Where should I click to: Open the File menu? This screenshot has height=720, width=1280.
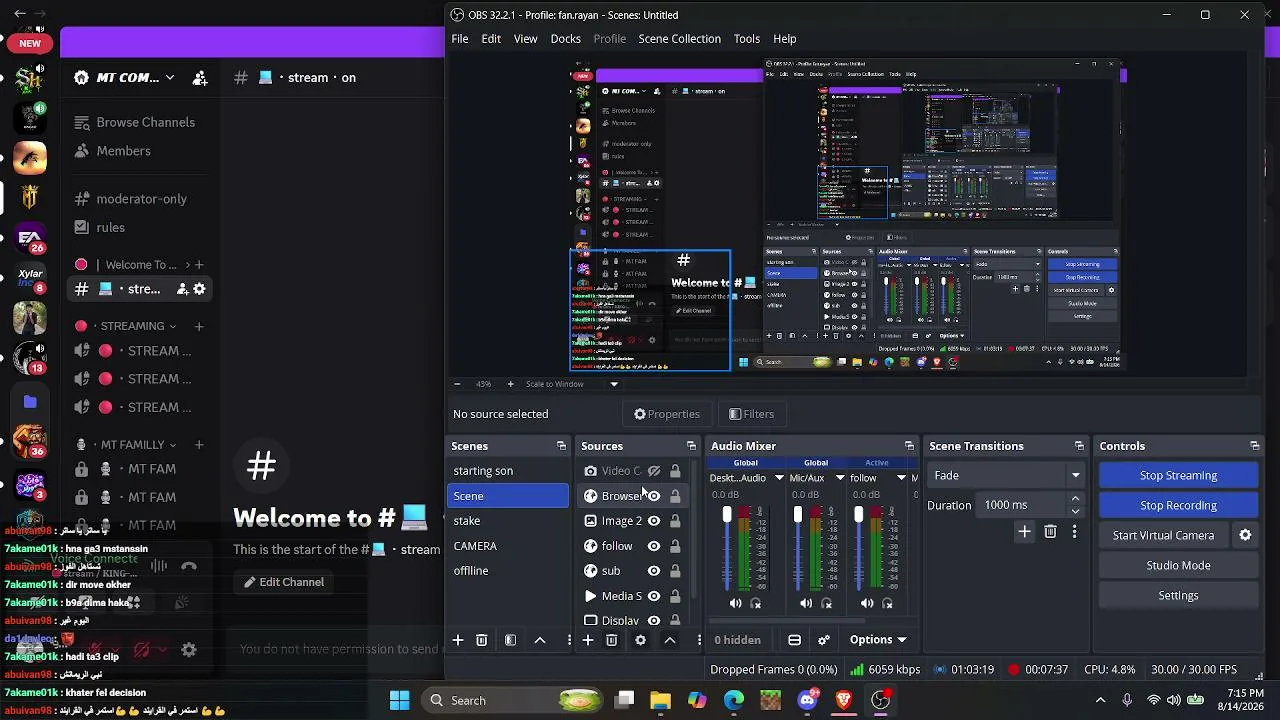click(x=460, y=39)
